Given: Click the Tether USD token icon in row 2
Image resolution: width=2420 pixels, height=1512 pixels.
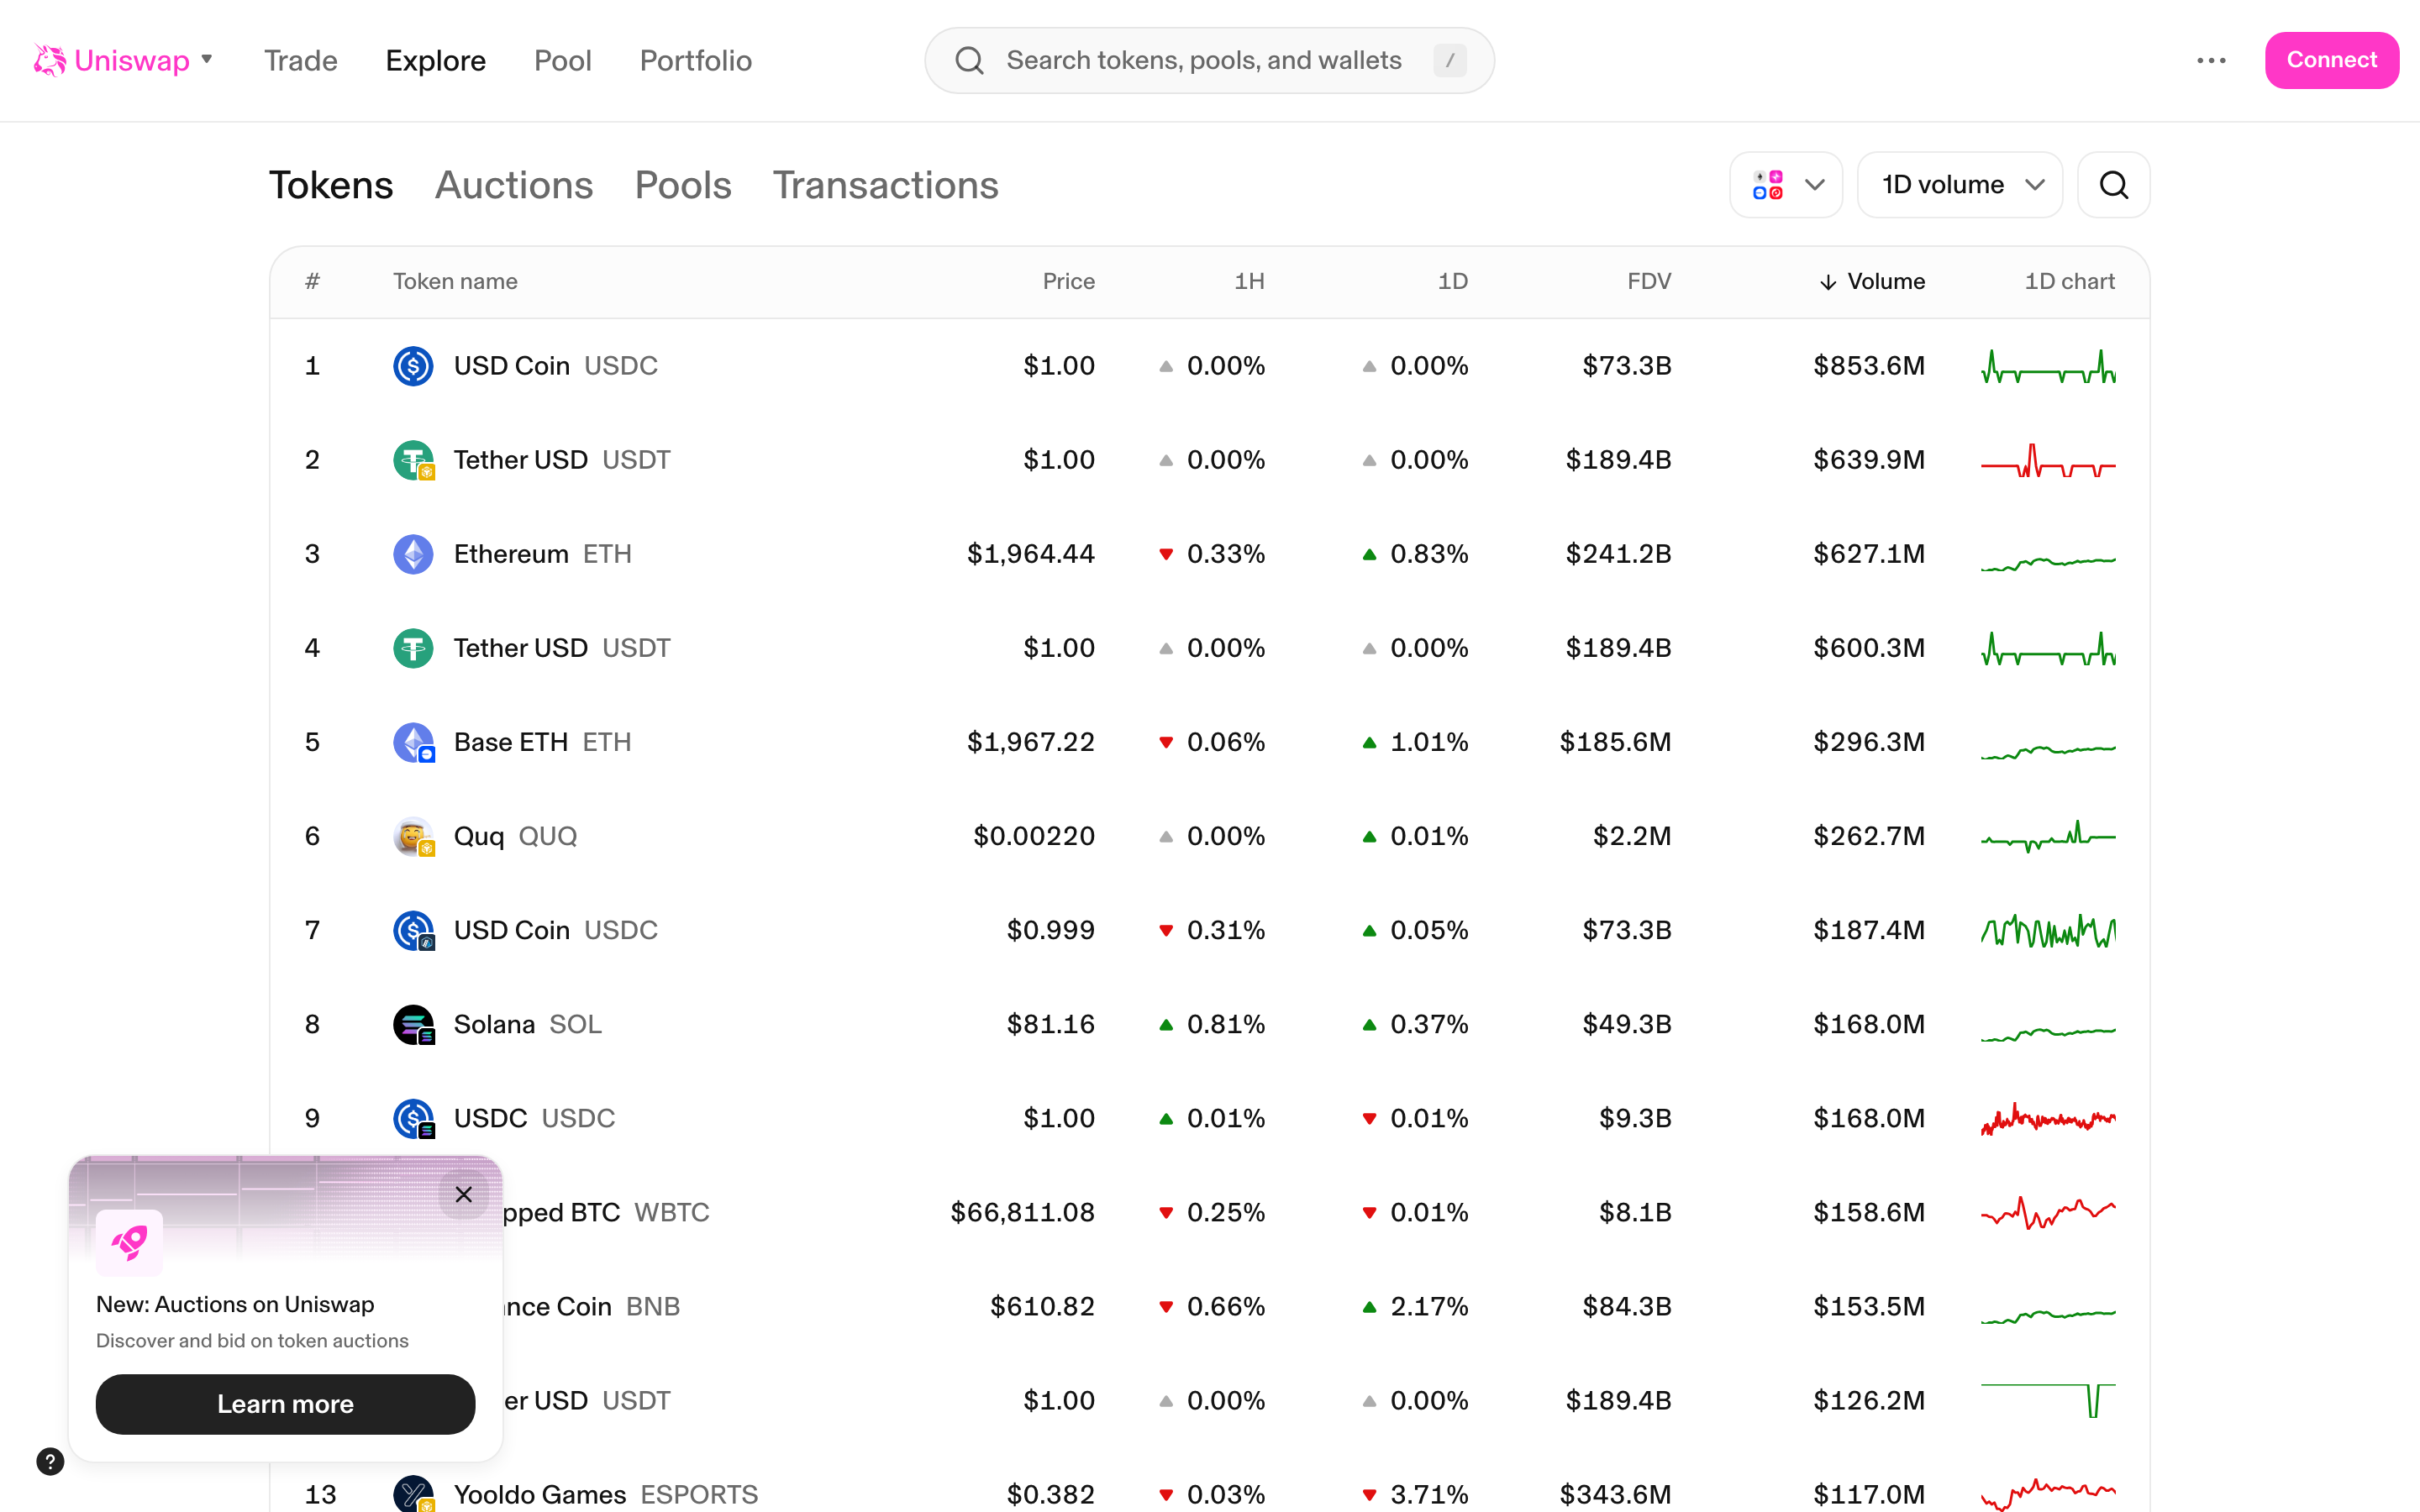Looking at the screenshot, I should pyautogui.click(x=414, y=459).
